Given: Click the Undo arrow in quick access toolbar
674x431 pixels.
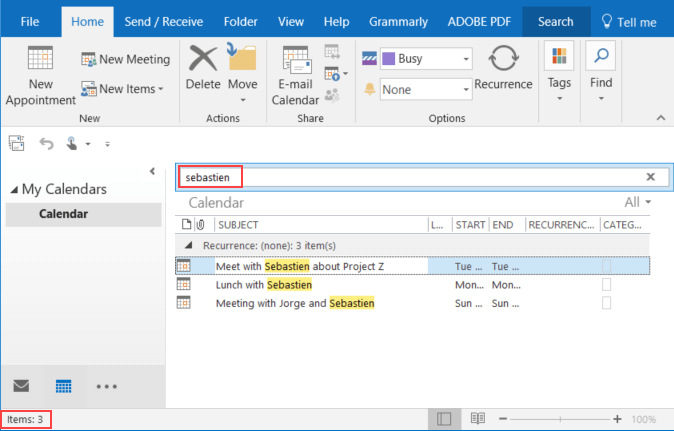Looking at the screenshot, I should 46,144.
